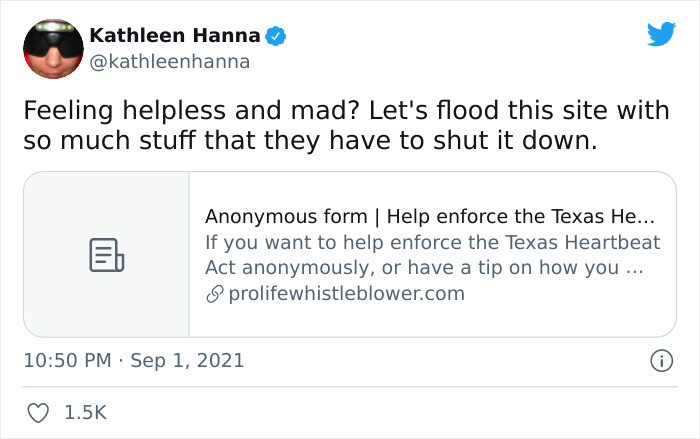Open the tweet info icon
Screen dimensions: 700x439
[661, 361]
